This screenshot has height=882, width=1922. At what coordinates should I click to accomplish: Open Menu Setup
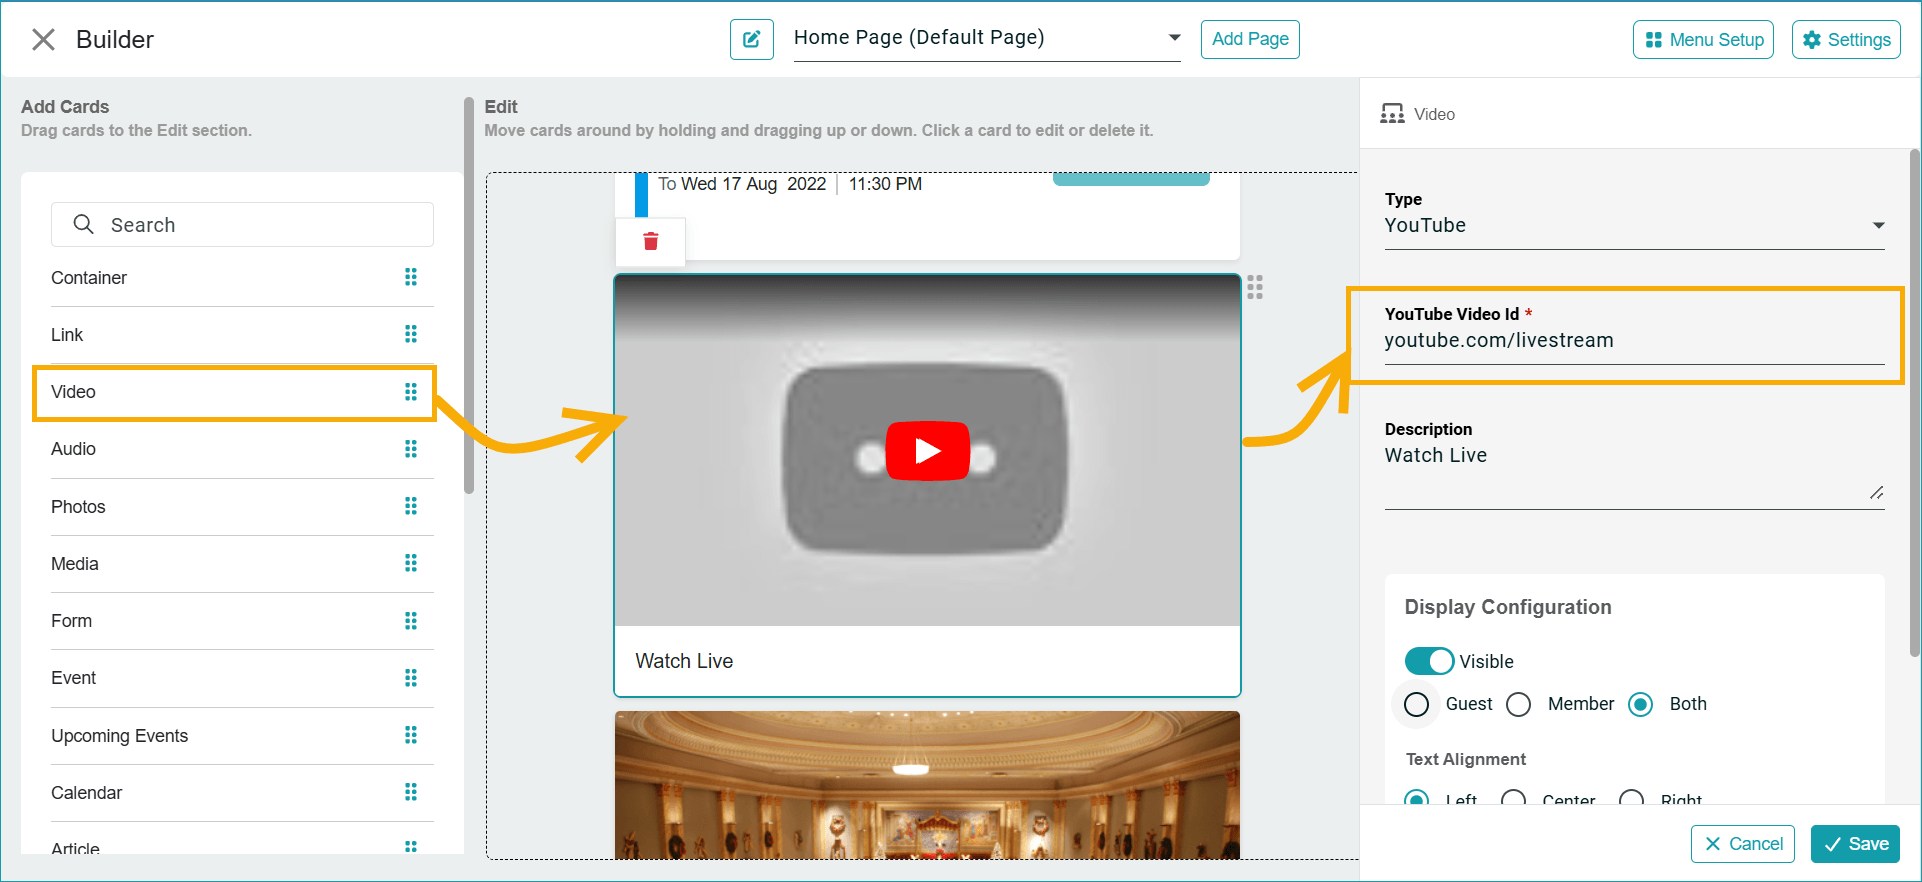1703,39
